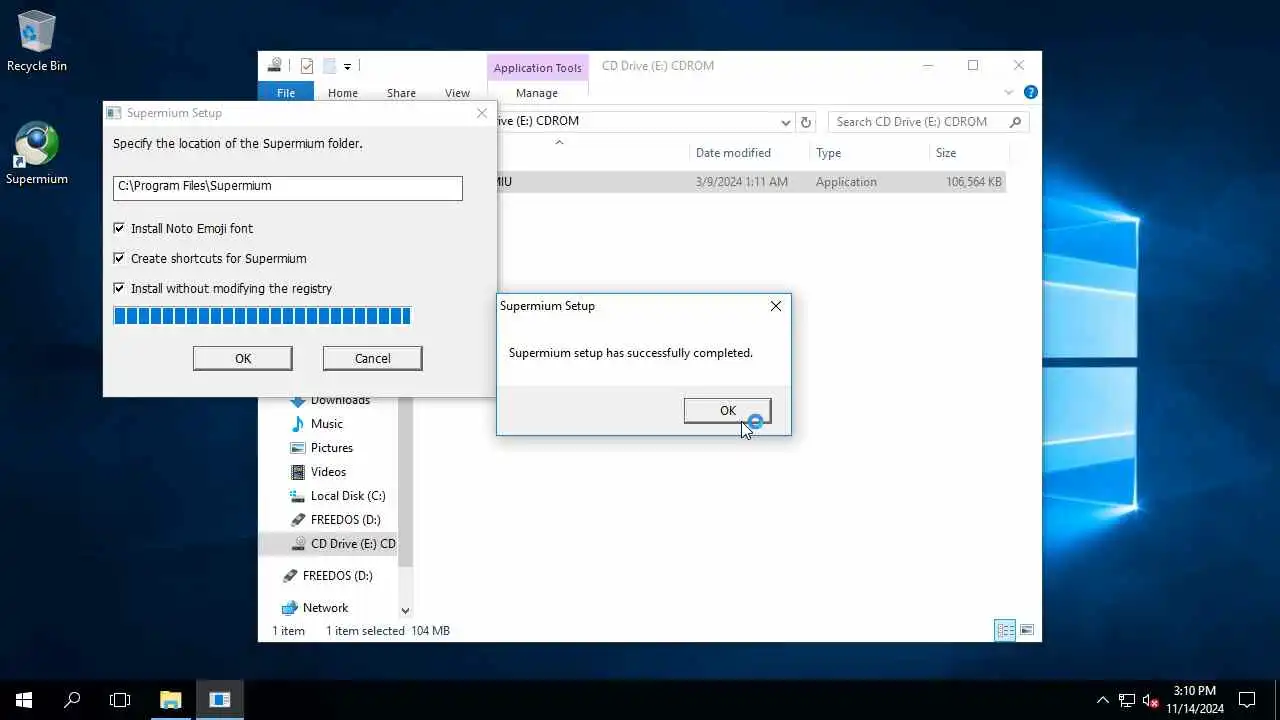Select Videos in navigation pane
This screenshot has height=720, width=1280.
(x=328, y=472)
